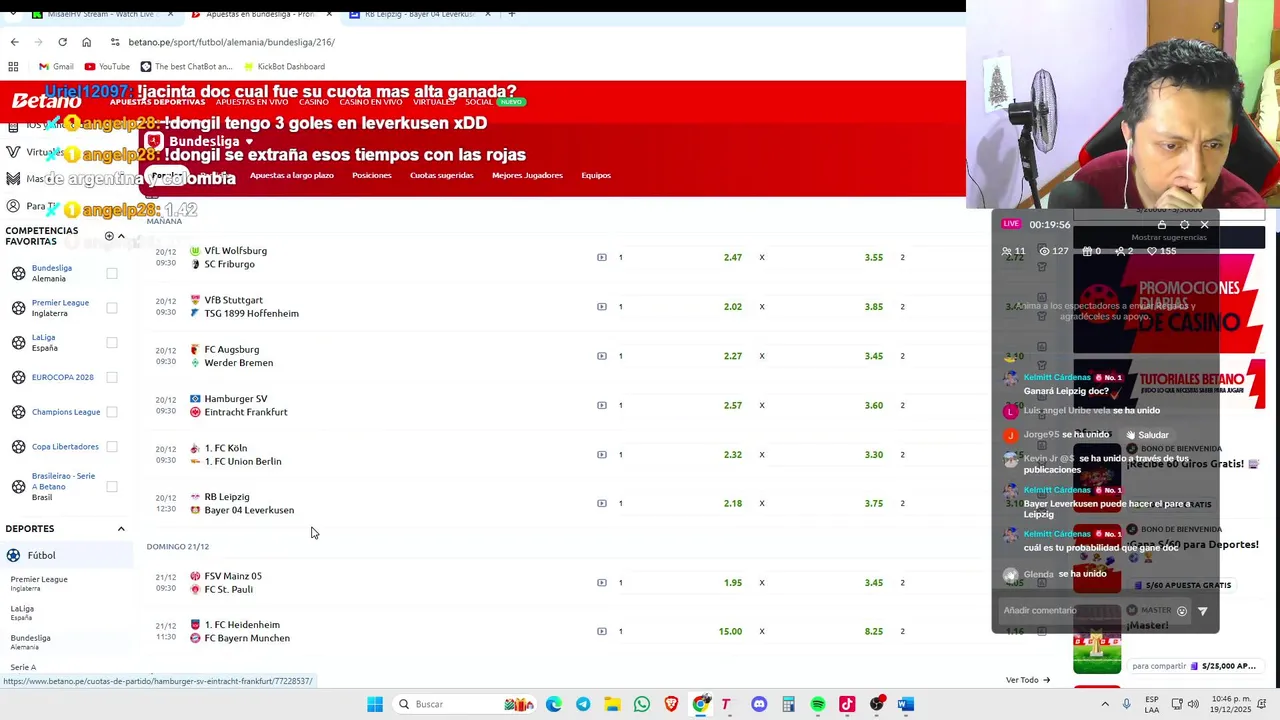Open the Windows Start menu
This screenshot has height=720, width=1280.
tap(375, 704)
